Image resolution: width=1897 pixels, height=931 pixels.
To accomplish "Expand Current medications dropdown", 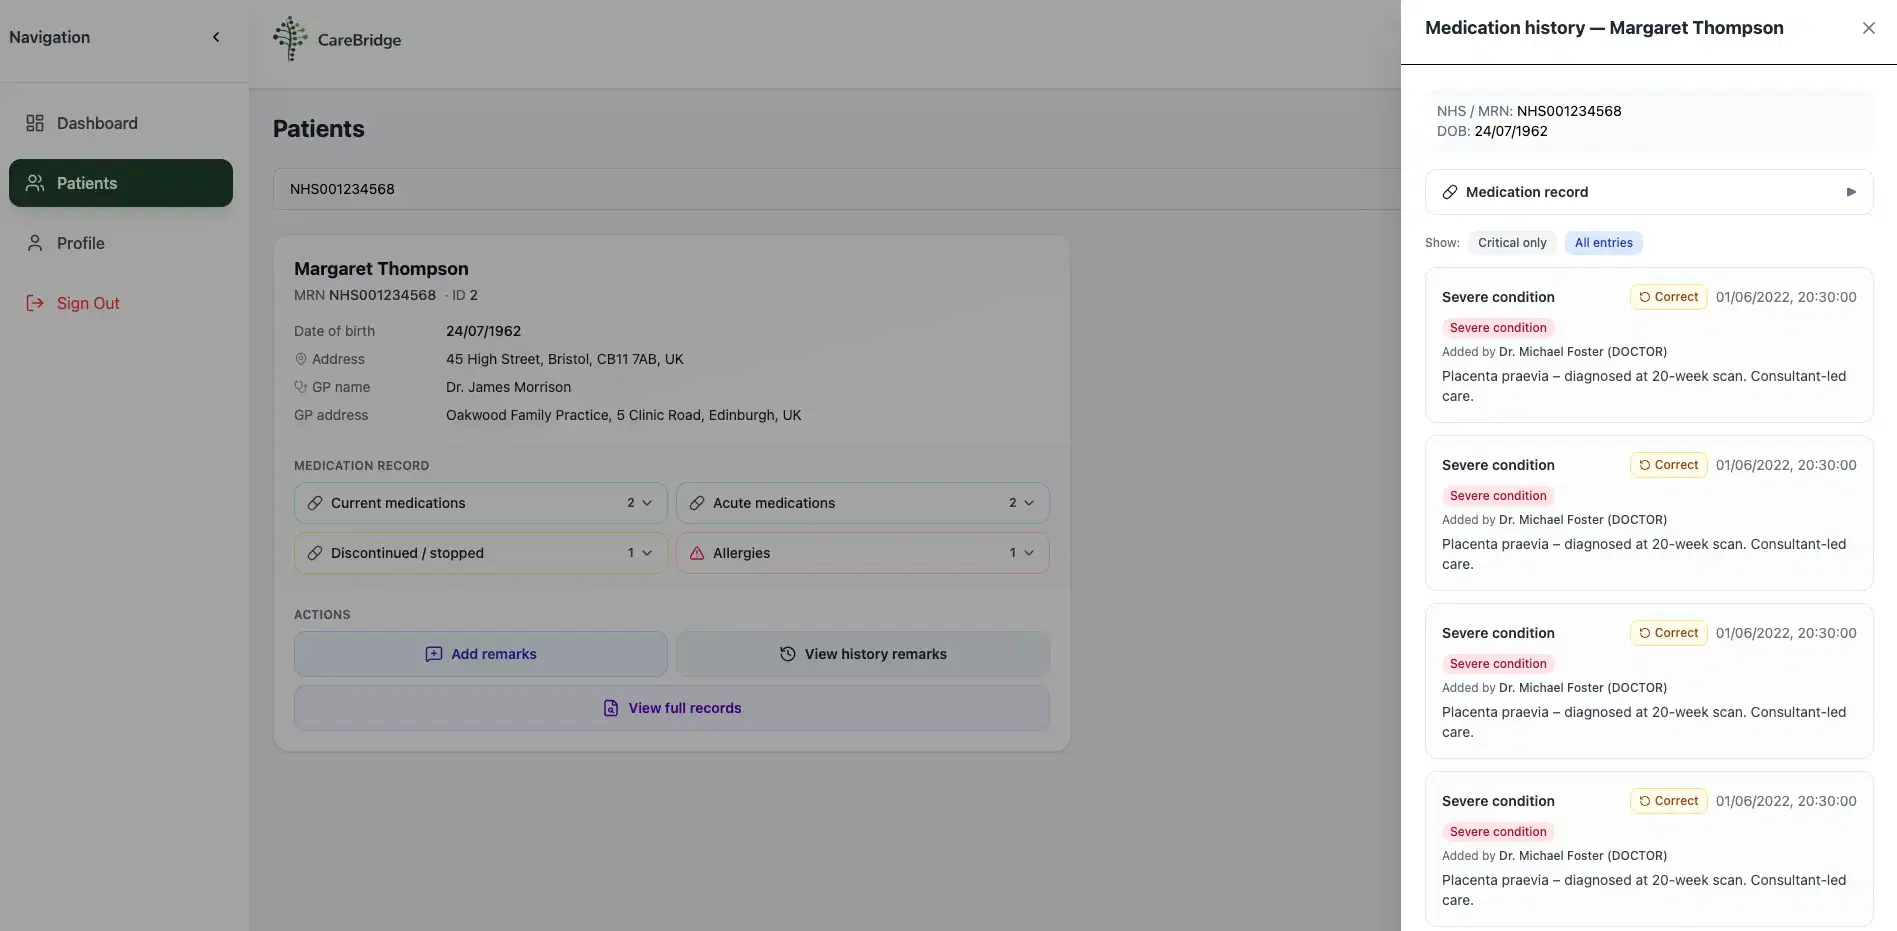I will coord(480,503).
